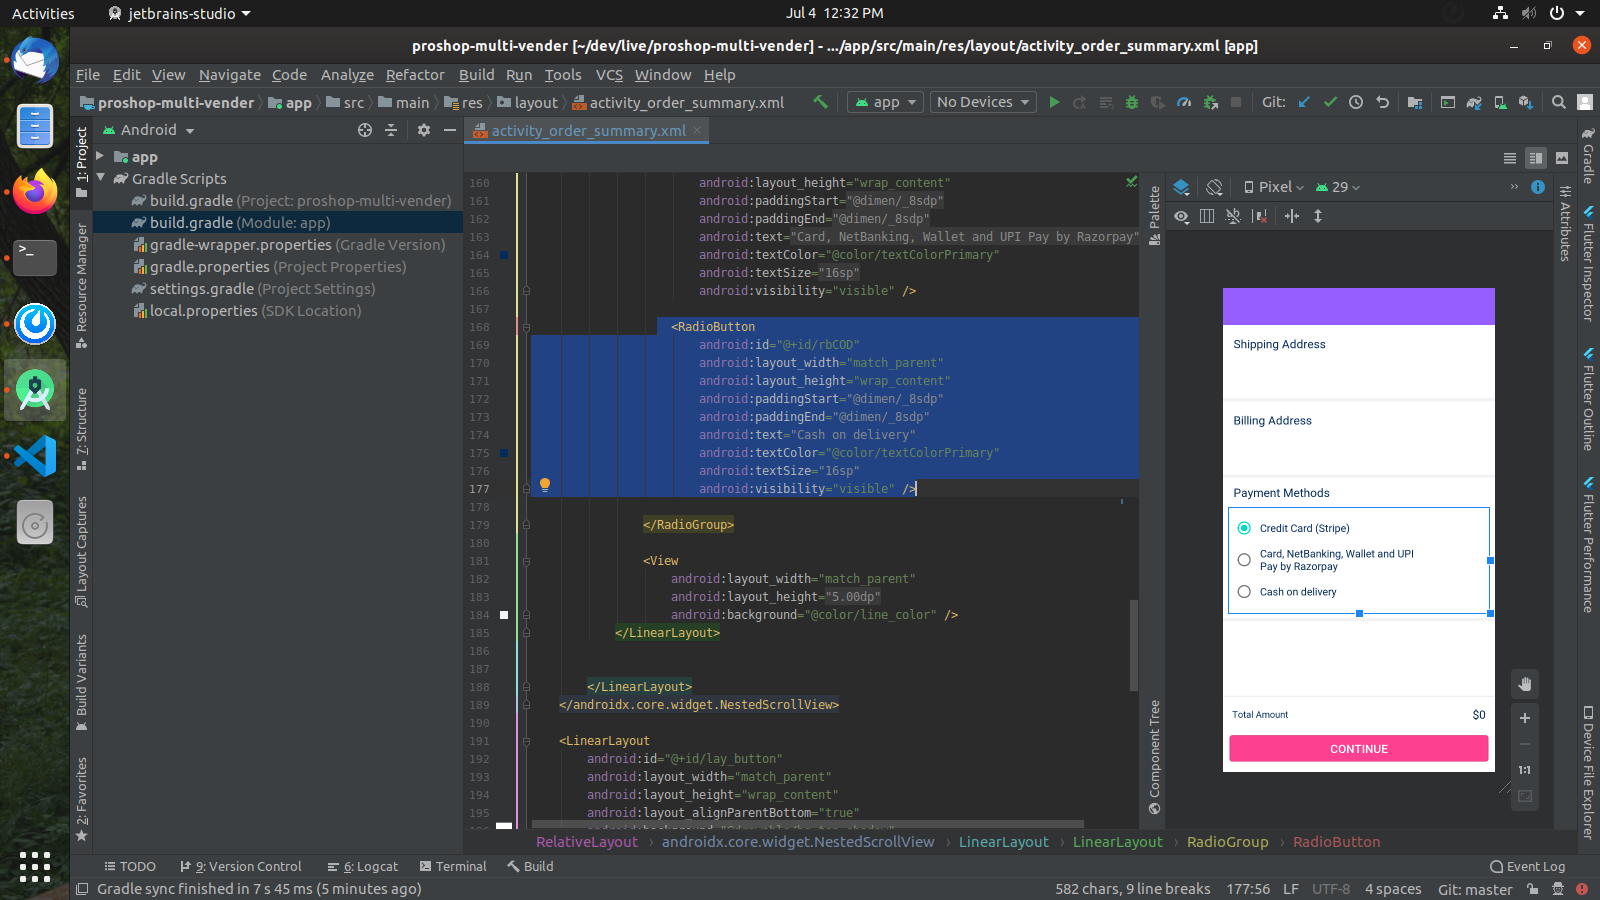Toggle autoconnect magnet icon
The image size is (1600, 900).
(x=1233, y=216)
